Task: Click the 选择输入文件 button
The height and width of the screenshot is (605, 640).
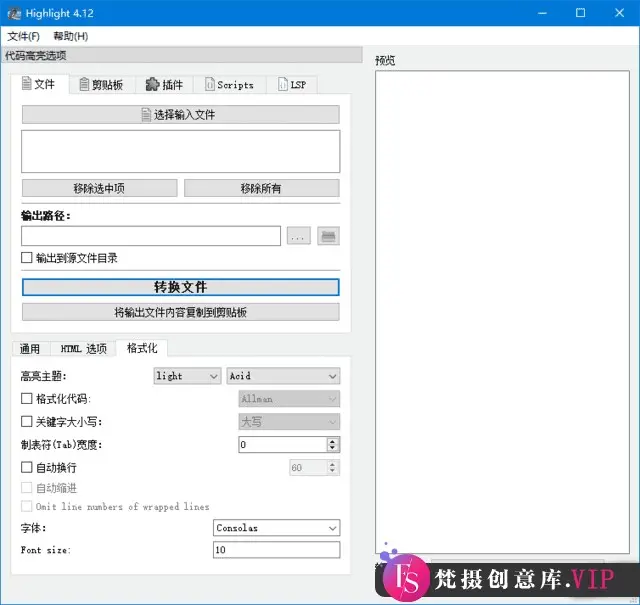Action: 180,115
